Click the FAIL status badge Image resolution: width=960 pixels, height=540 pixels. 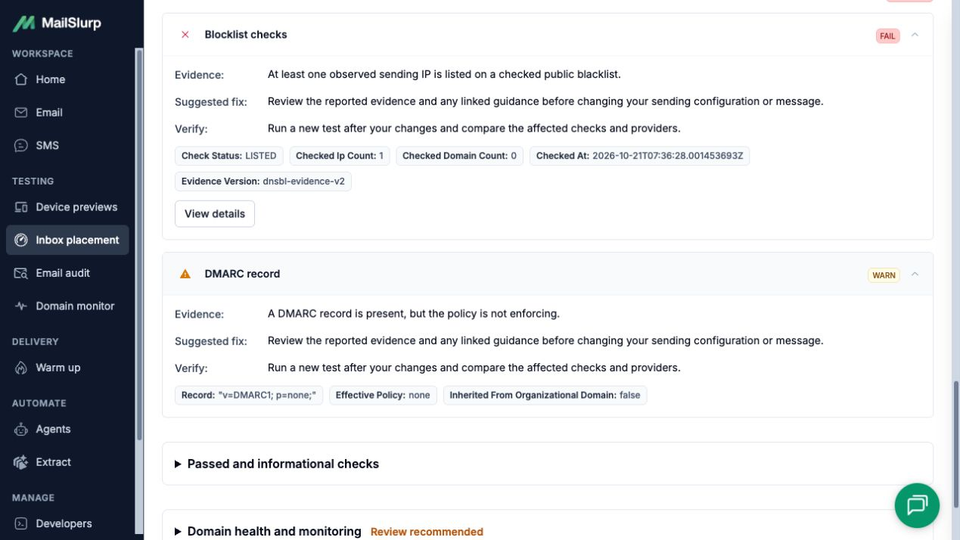(887, 36)
